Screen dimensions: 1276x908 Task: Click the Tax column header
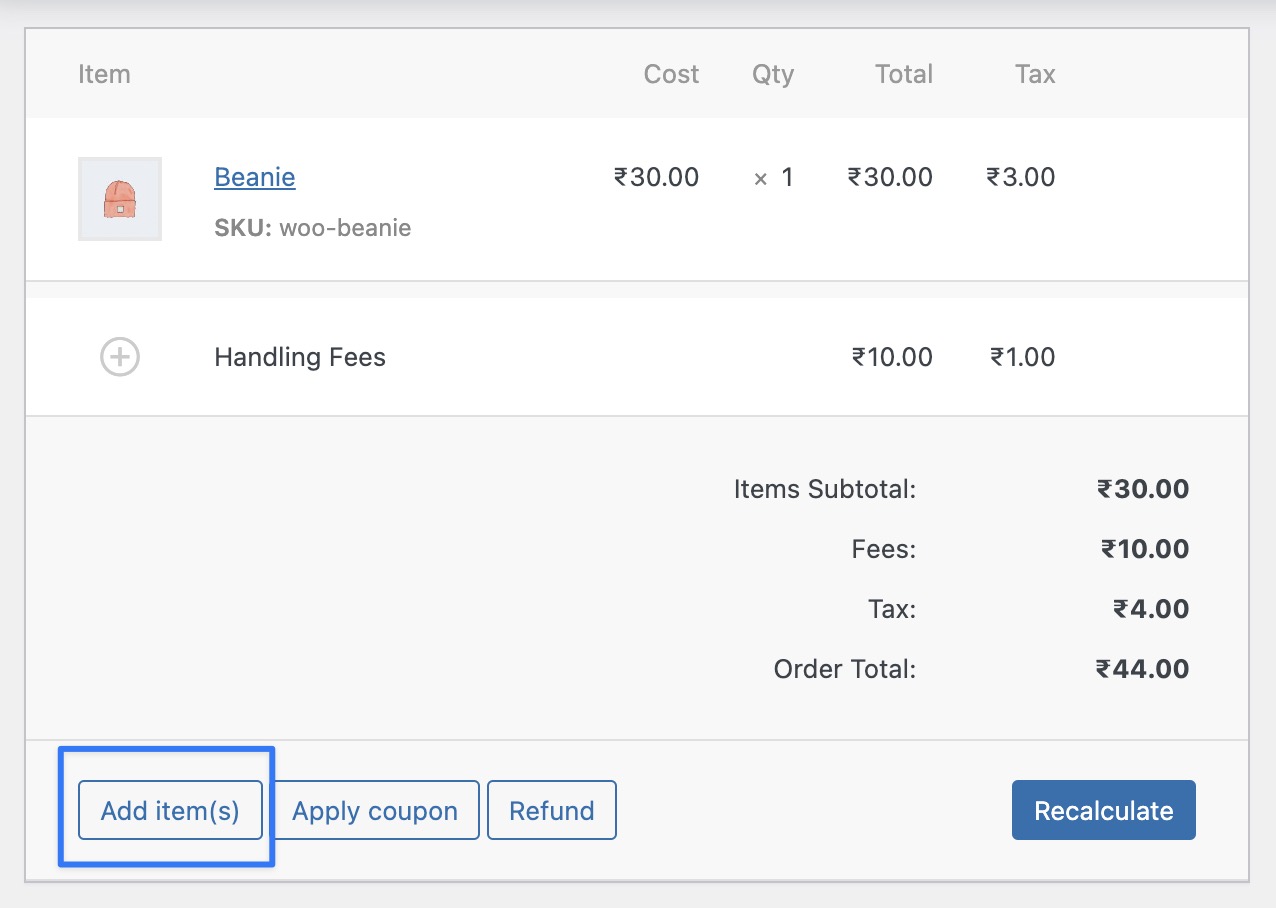point(1035,74)
